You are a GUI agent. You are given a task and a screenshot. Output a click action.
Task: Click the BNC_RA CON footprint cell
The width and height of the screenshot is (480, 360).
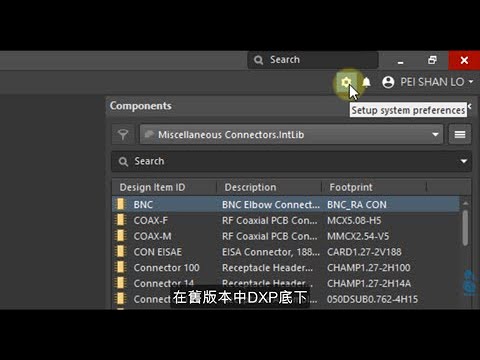(357, 205)
